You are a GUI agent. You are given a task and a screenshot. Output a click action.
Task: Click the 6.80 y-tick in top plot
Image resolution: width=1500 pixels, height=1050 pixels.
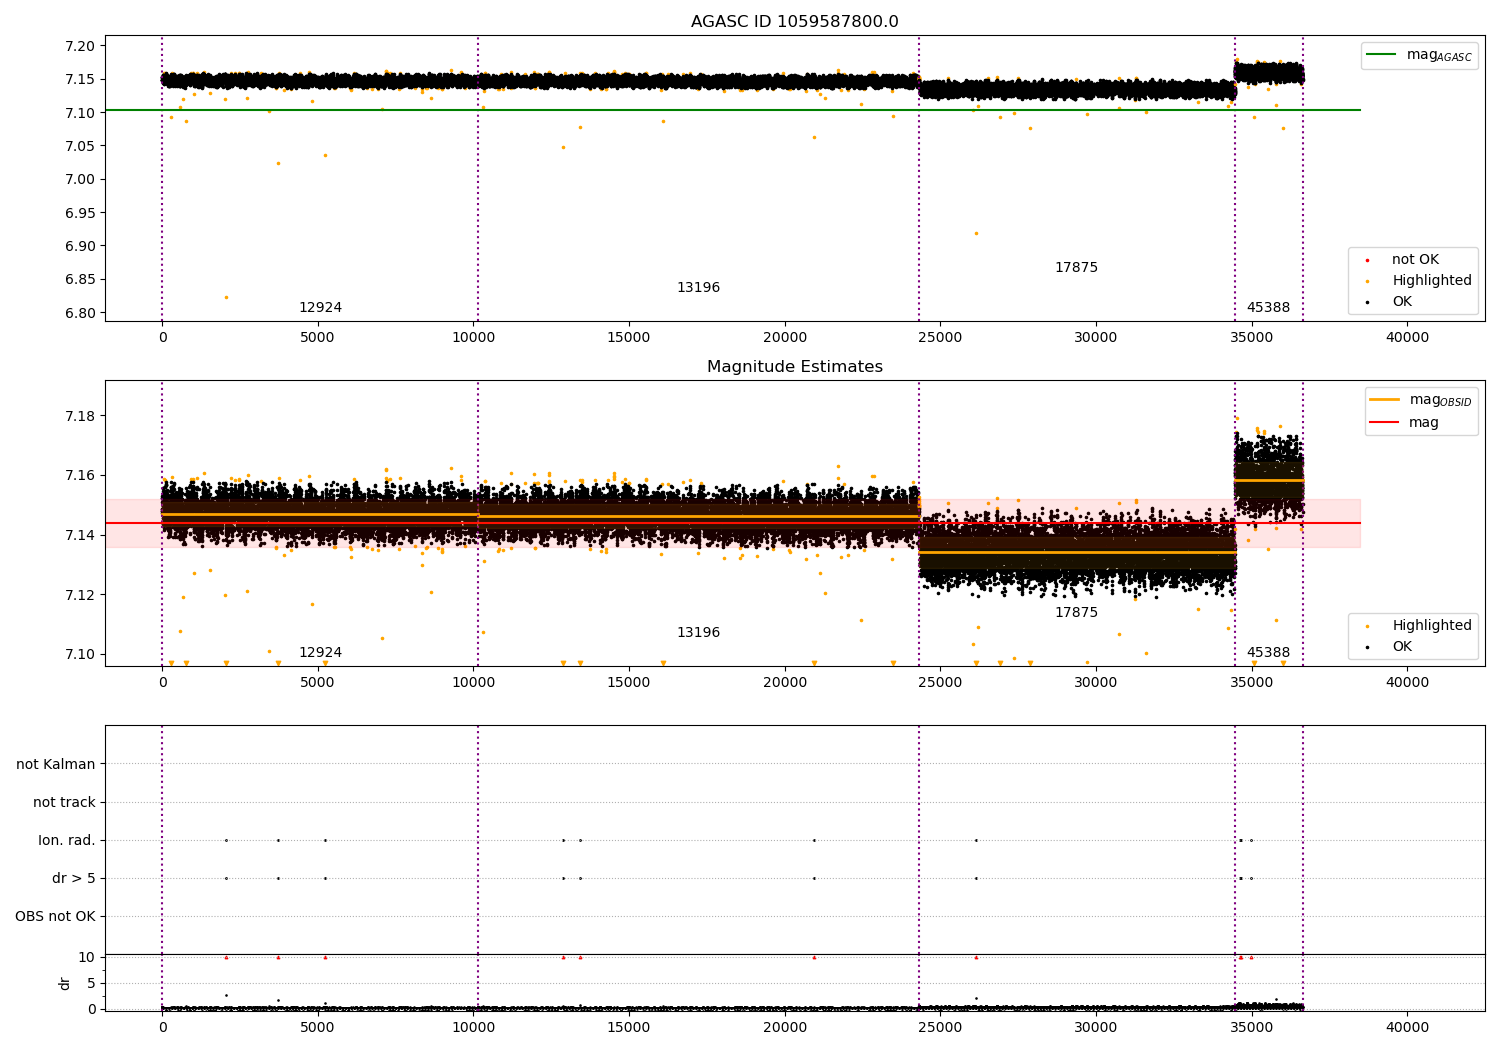click(x=79, y=313)
